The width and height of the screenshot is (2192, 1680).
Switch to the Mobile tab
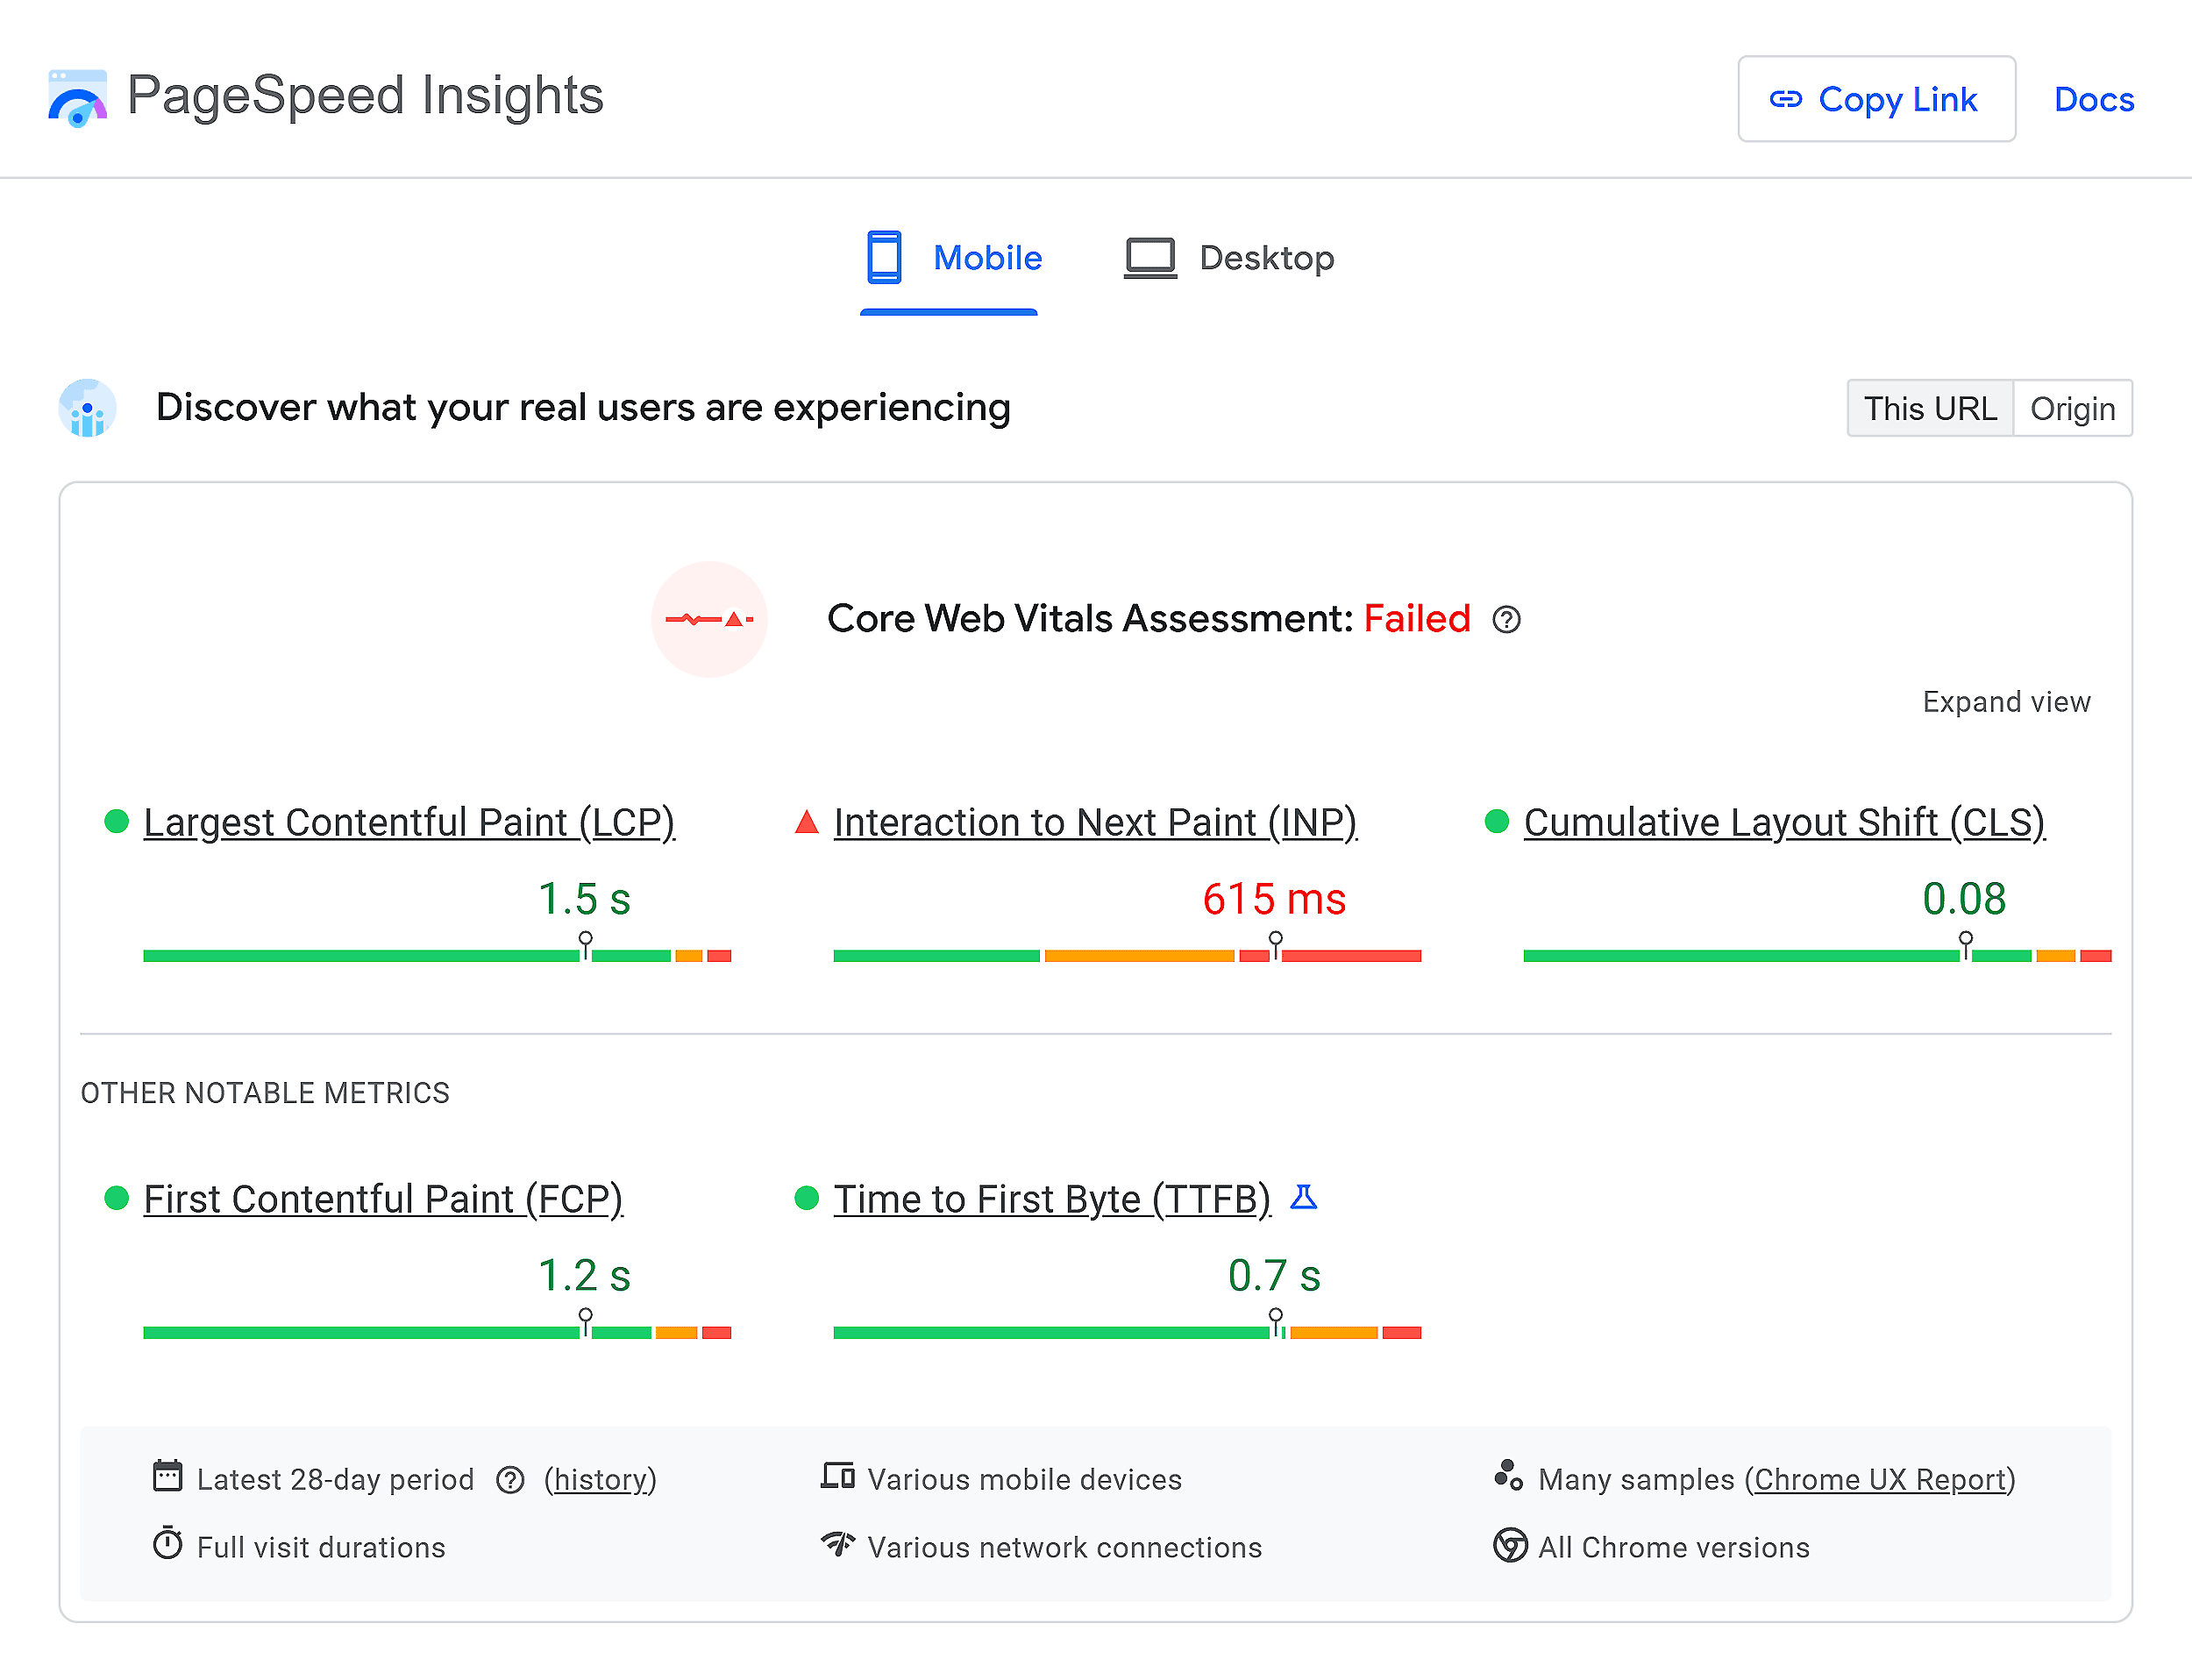coord(988,257)
